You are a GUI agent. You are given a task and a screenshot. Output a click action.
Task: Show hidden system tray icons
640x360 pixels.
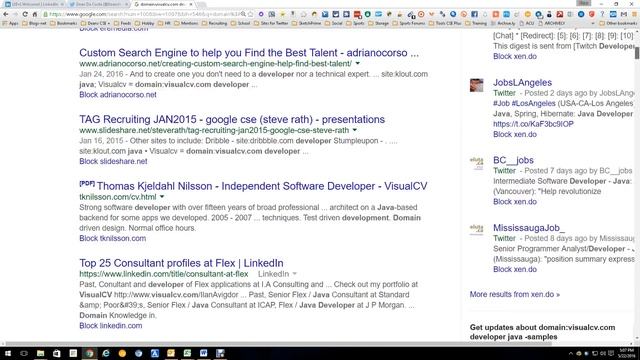click(x=571, y=353)
